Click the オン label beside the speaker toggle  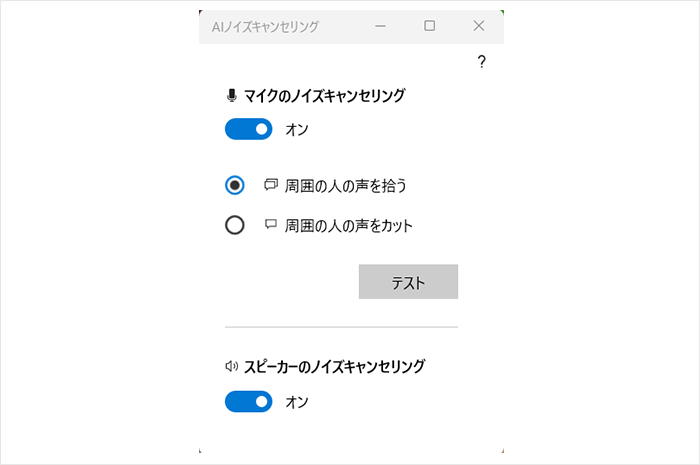[x=297, y=401]
